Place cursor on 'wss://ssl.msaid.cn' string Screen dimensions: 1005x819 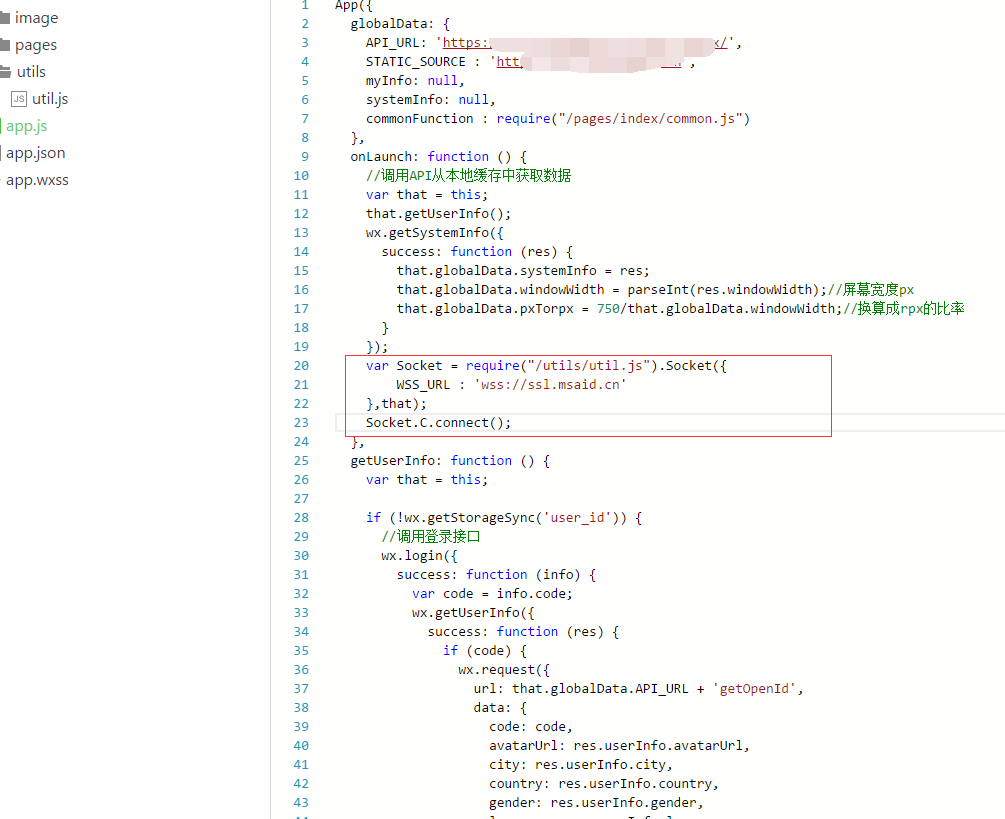pyautogui.click(x=550, y=385)
